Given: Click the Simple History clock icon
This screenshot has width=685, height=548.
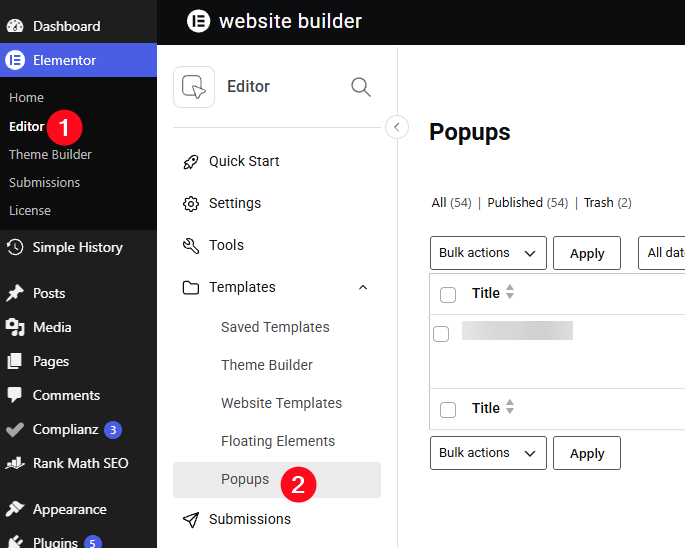Looking at the screenshot, I should click(15, 247).
